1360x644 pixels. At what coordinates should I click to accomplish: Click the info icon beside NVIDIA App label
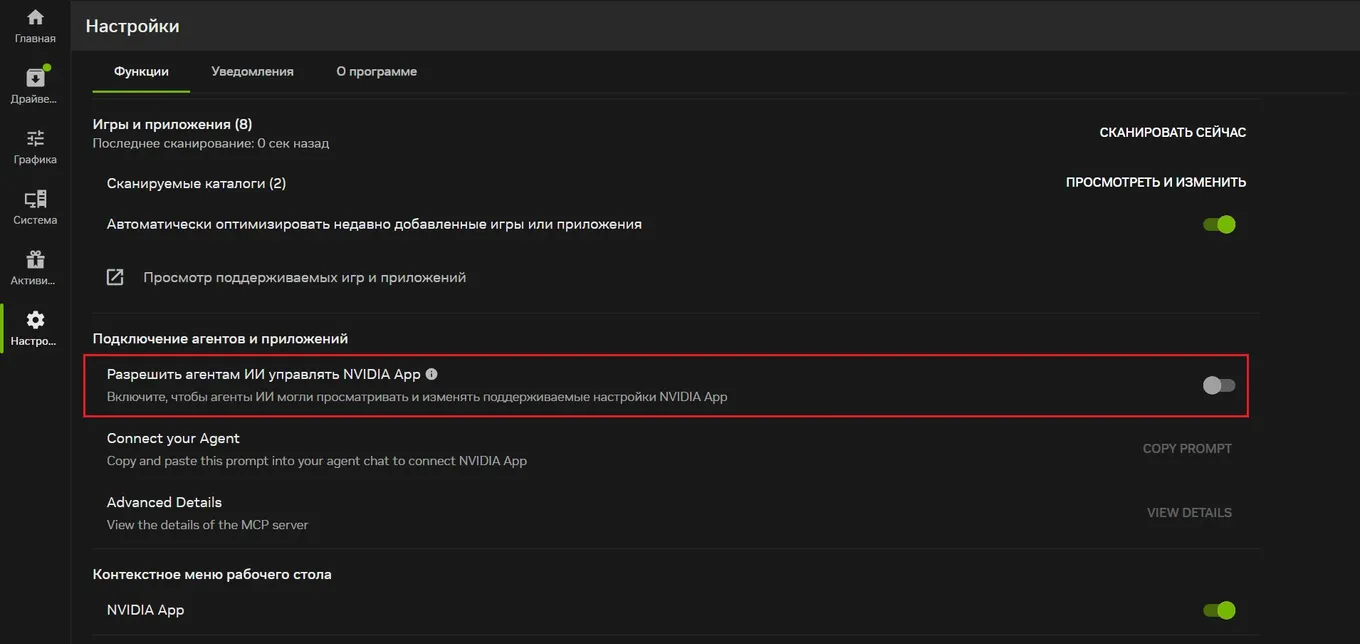tap(432, 374)
